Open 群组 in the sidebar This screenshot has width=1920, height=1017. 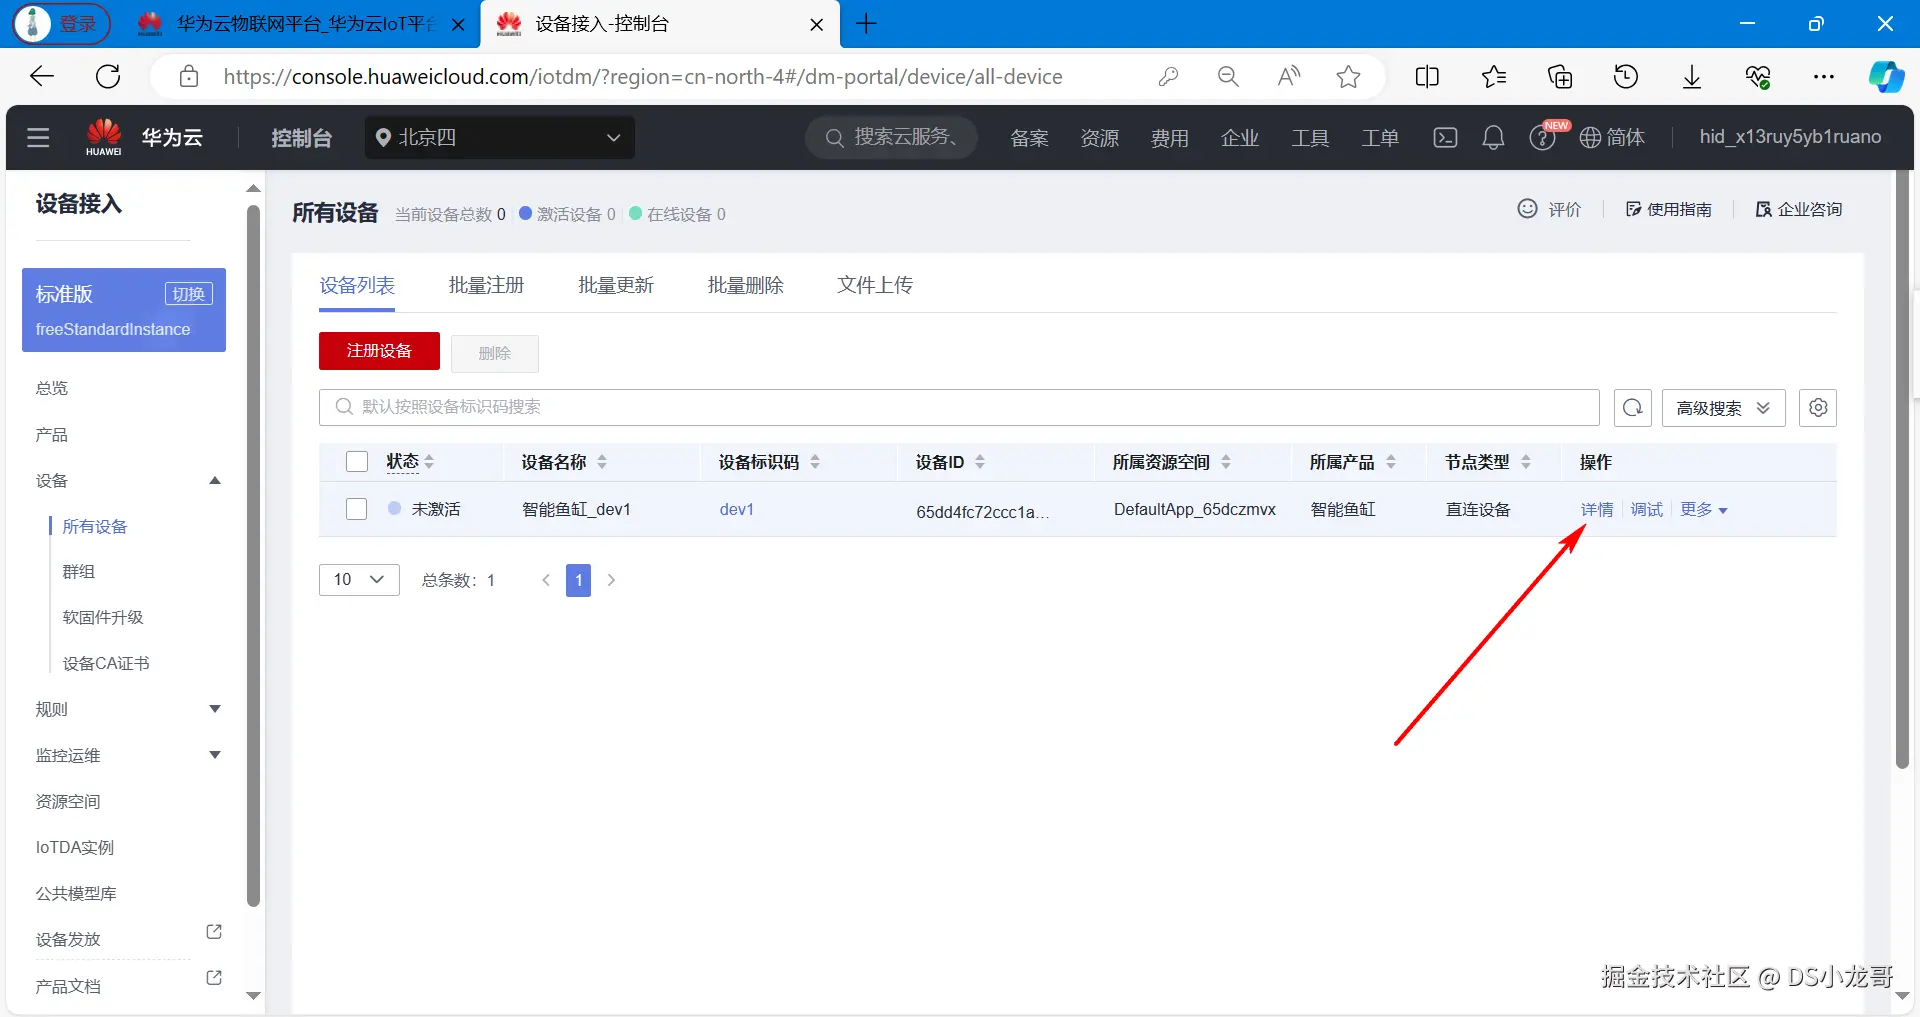pyautogui.click(x=79, y=572)
